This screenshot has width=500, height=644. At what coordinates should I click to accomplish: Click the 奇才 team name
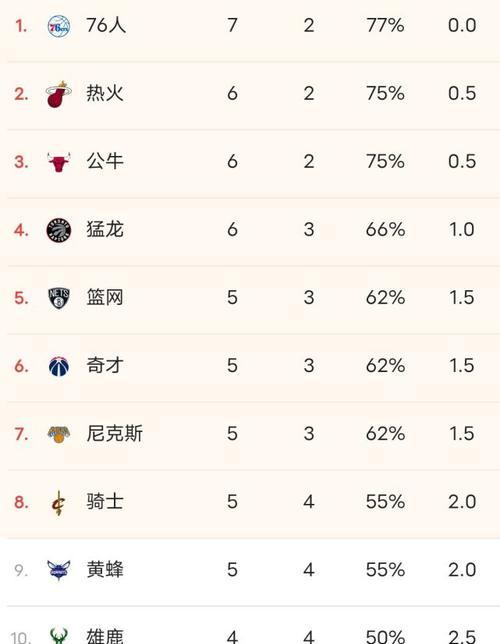(105, 366)
